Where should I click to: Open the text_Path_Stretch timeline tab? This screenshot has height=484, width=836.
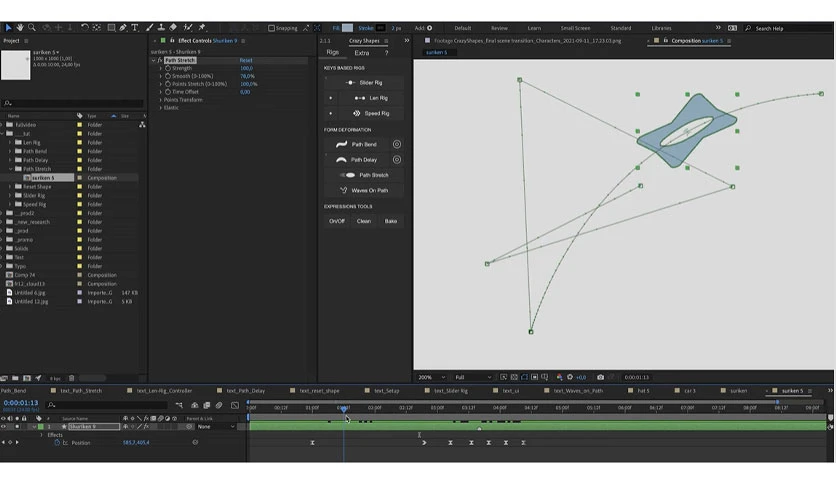pos(81,391)
